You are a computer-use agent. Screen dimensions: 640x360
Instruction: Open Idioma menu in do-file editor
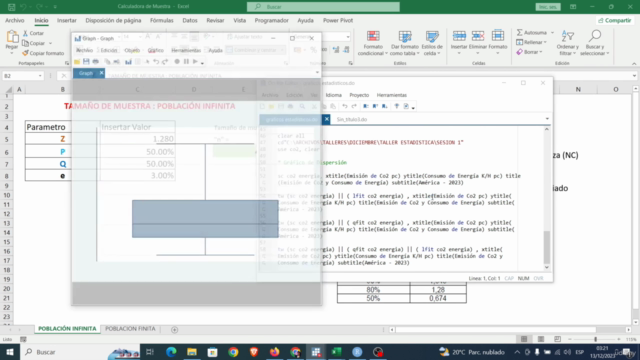pyautogui.click(x=333, y=95)
